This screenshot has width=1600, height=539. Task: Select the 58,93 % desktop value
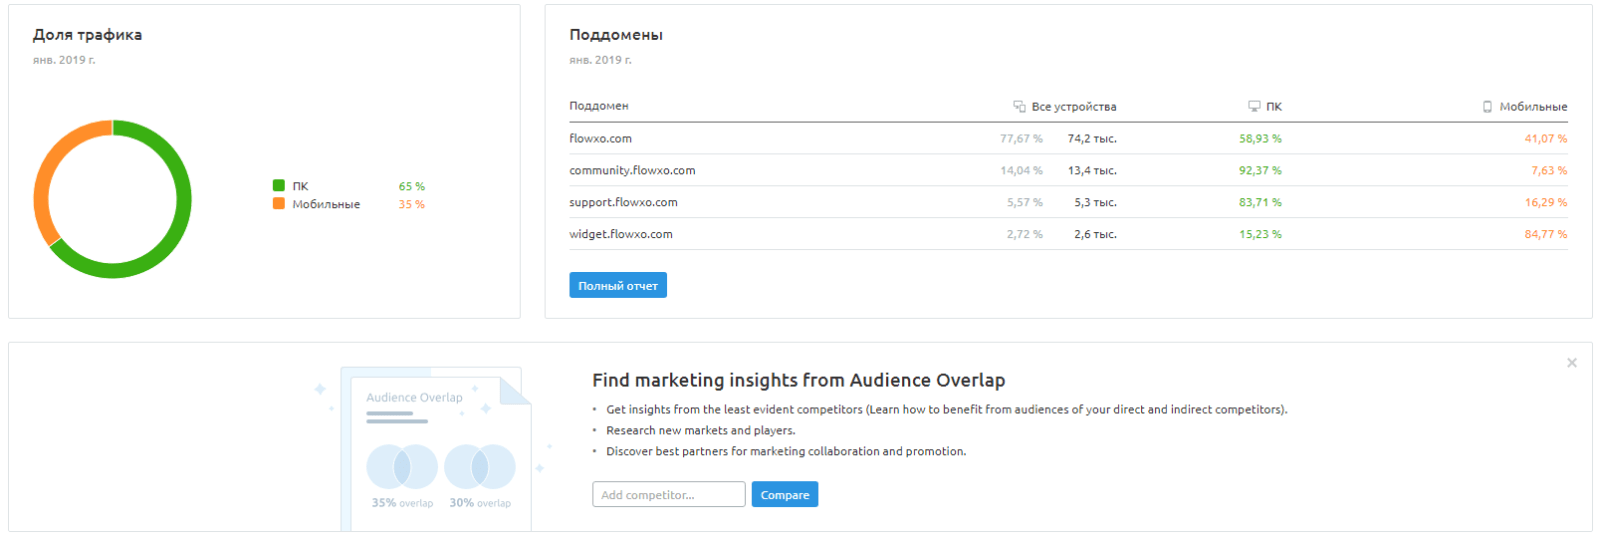click(x=1260, y=138)
